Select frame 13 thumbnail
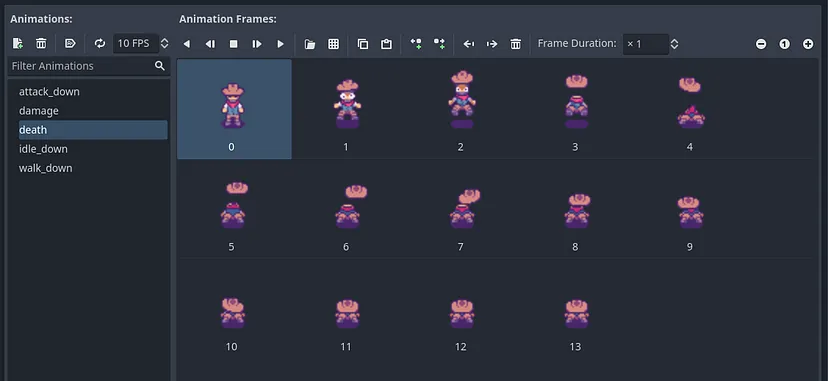828x381 pixels. [577, 309]
